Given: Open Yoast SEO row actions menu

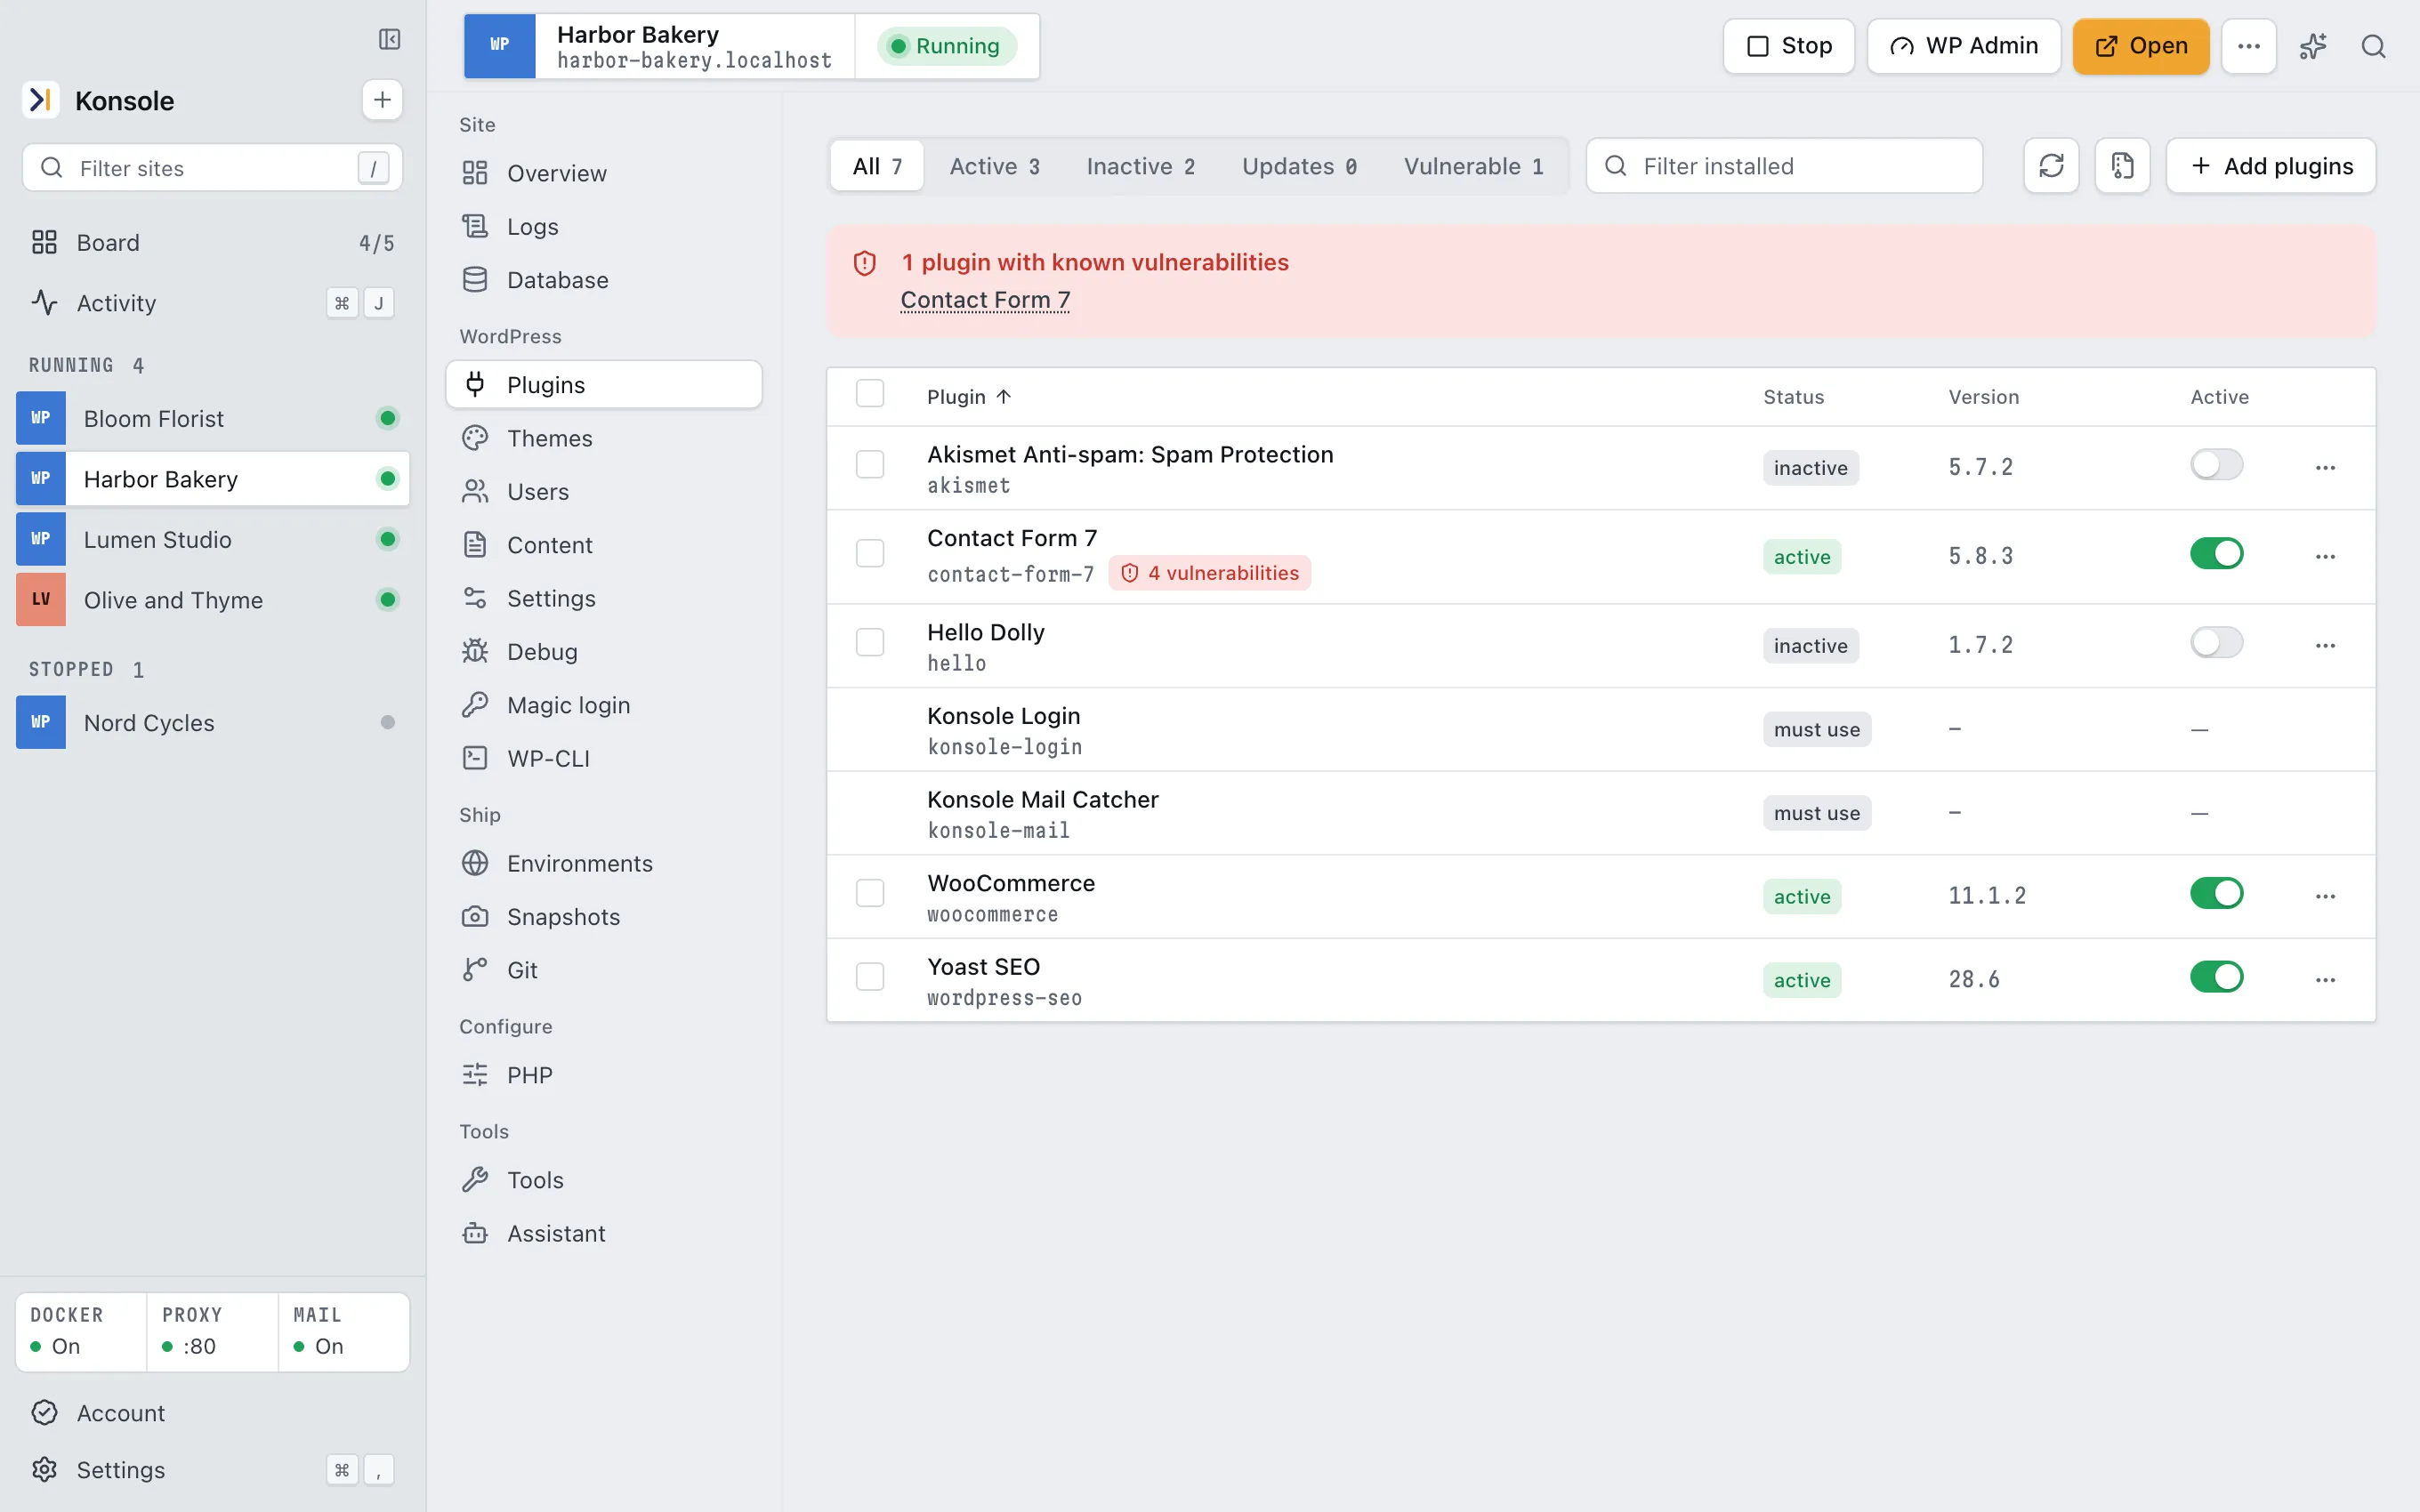Looking at the screenshot, I should [x=2325, y=979].
